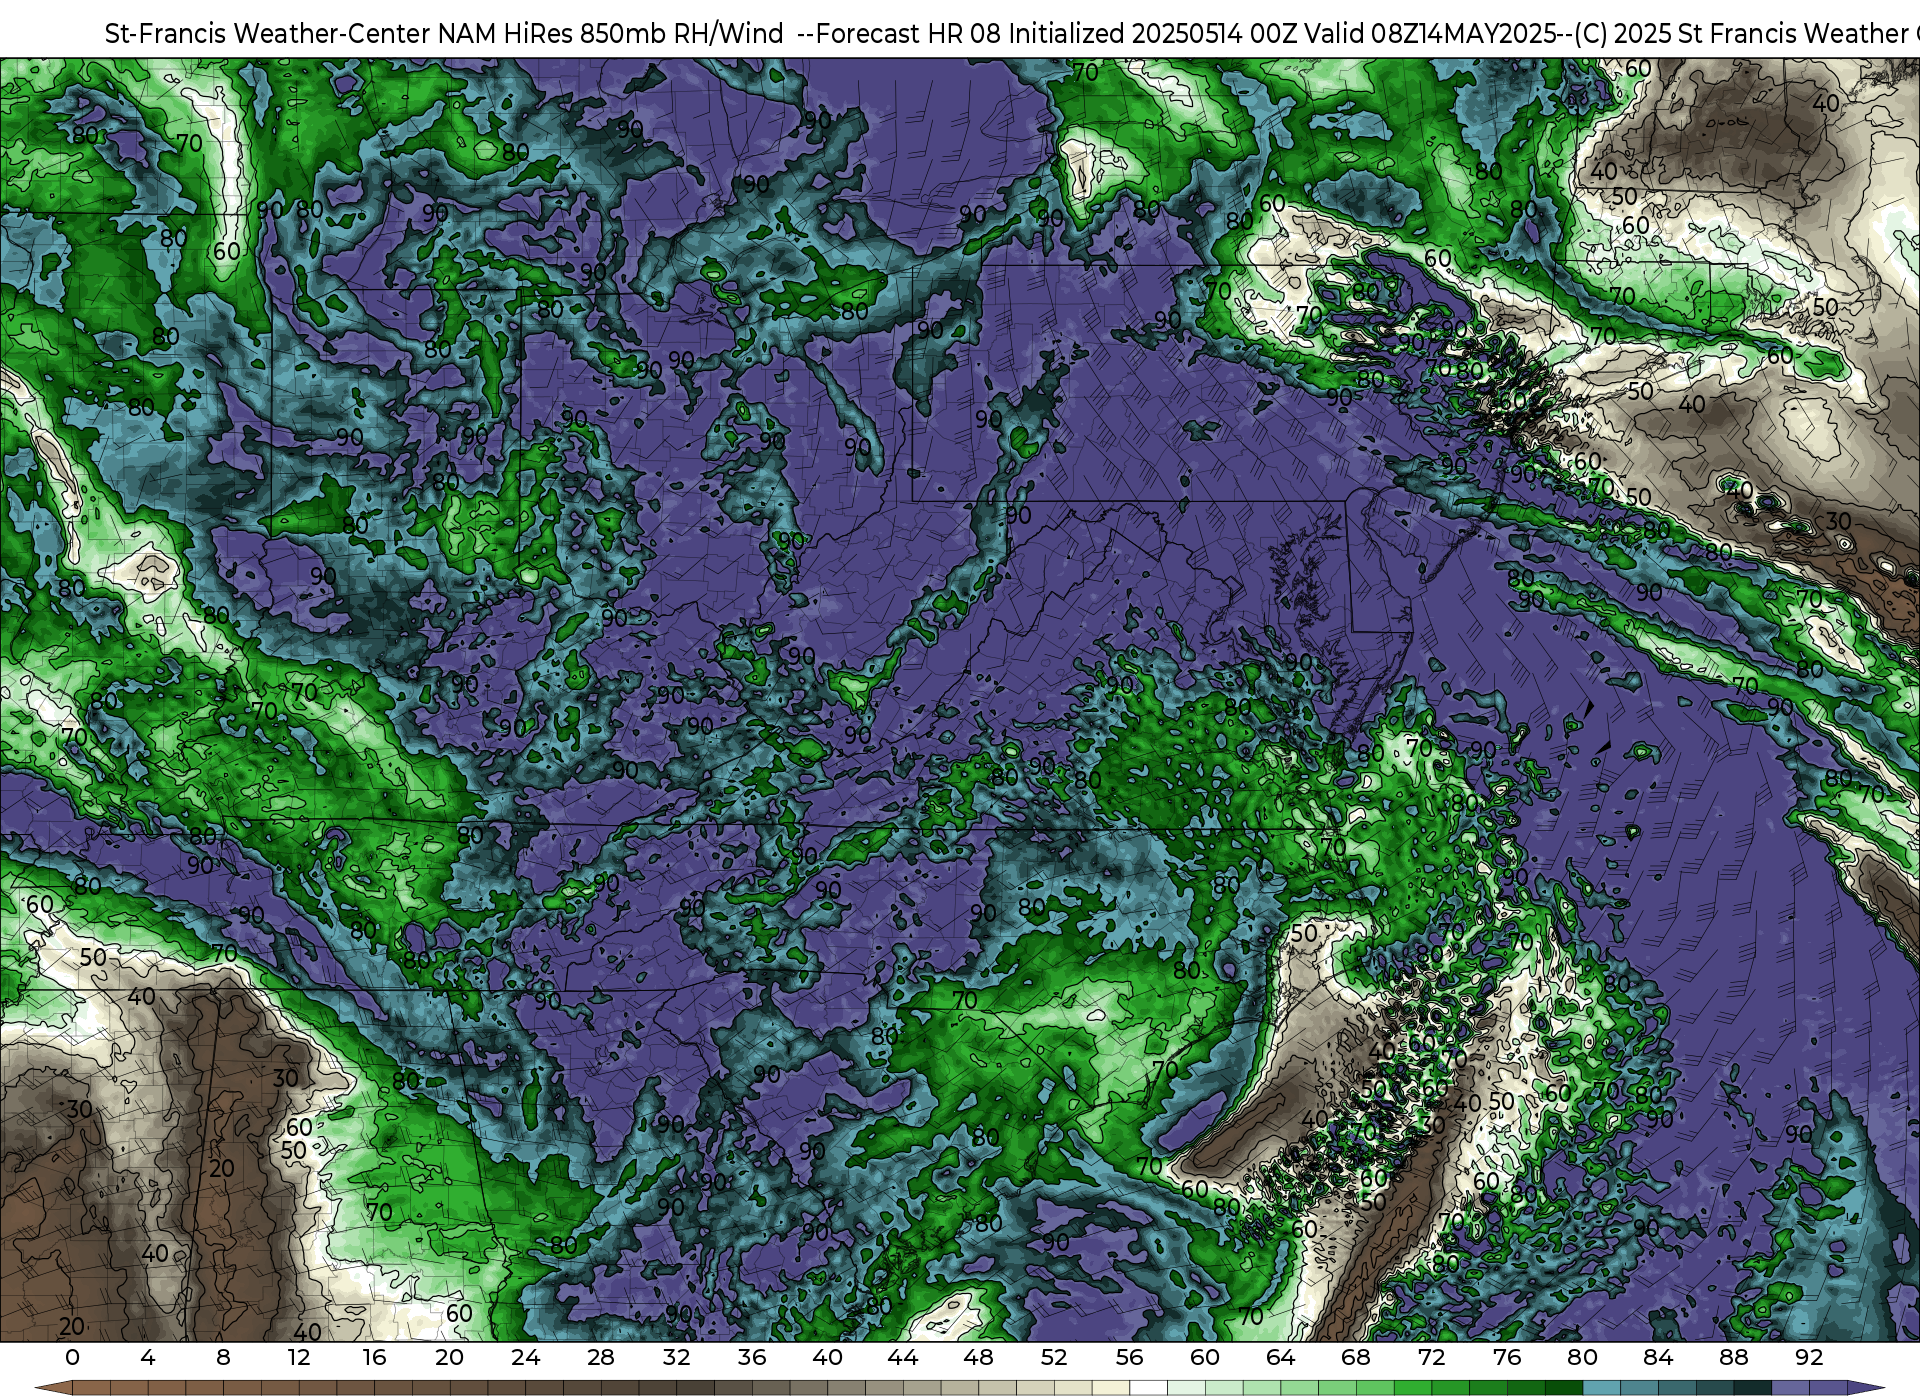The width and height of the screenshot is (1920, 1400).
Task: Click the '44' label on the color bar
Action: (903, 1357)
